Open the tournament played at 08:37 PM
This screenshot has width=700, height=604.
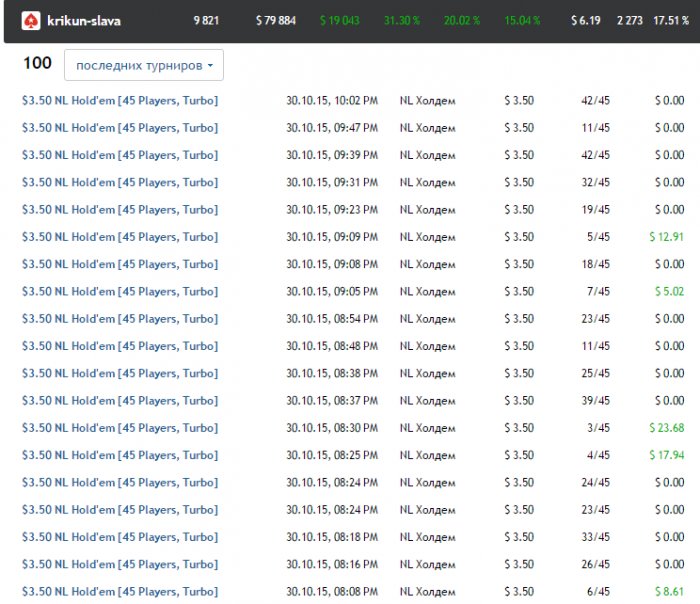[x=120, y=400]
